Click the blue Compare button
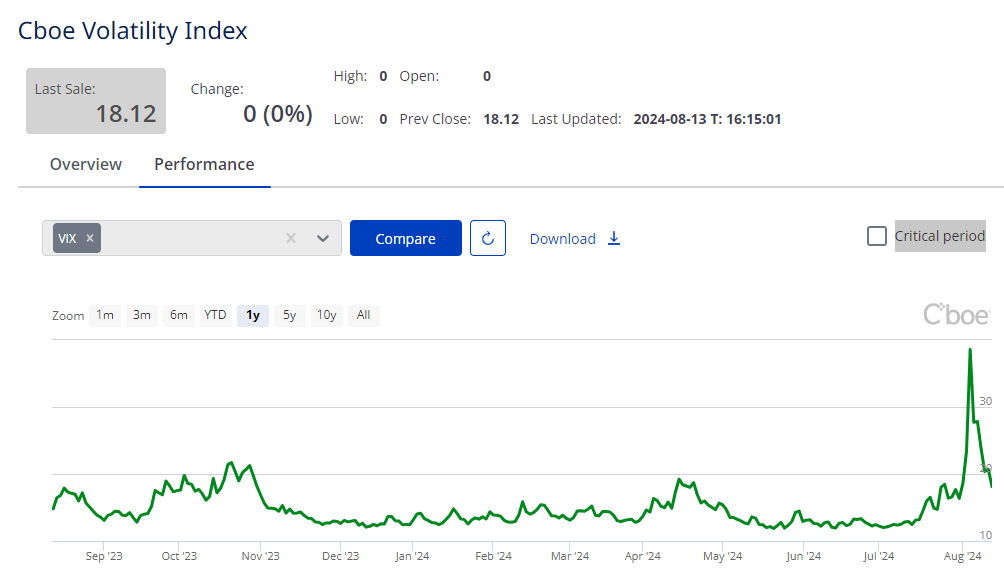The width and height of the screenshot is (1004, 578). 405,238
